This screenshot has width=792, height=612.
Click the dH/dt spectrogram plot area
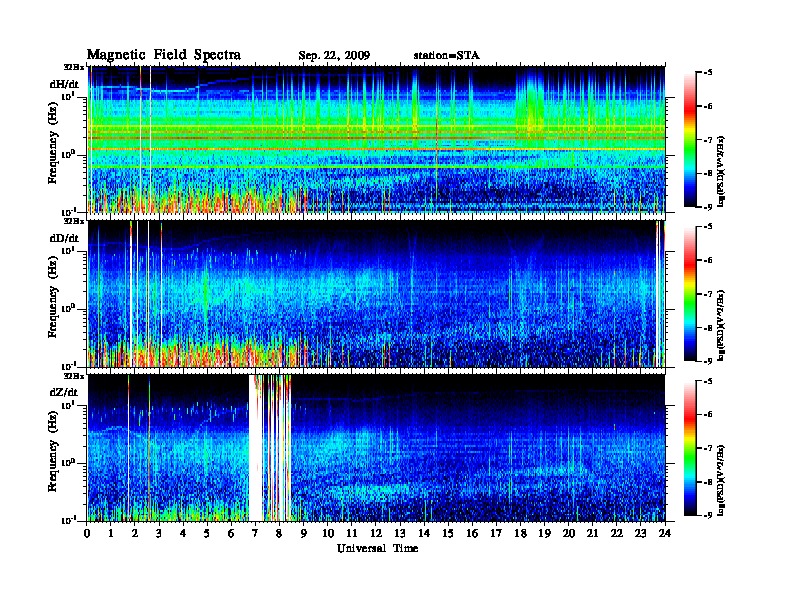point(376,139)
